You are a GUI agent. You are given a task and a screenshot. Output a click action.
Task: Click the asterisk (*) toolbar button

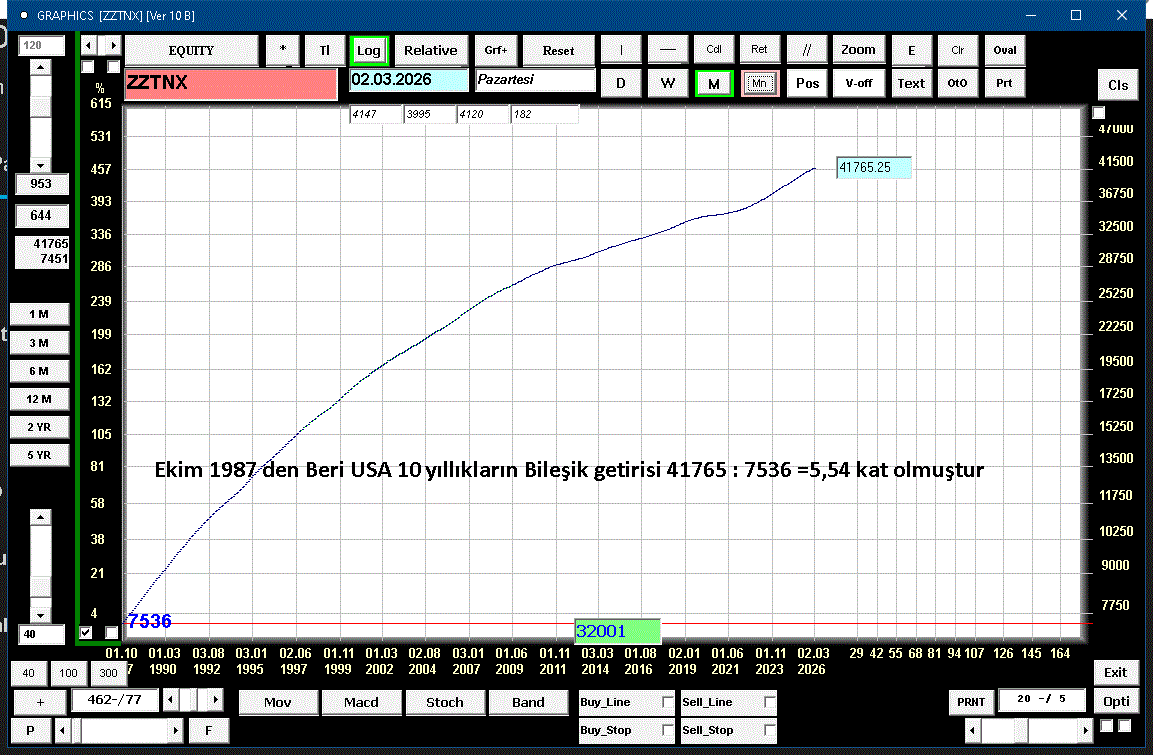click(x=282, y=50)
